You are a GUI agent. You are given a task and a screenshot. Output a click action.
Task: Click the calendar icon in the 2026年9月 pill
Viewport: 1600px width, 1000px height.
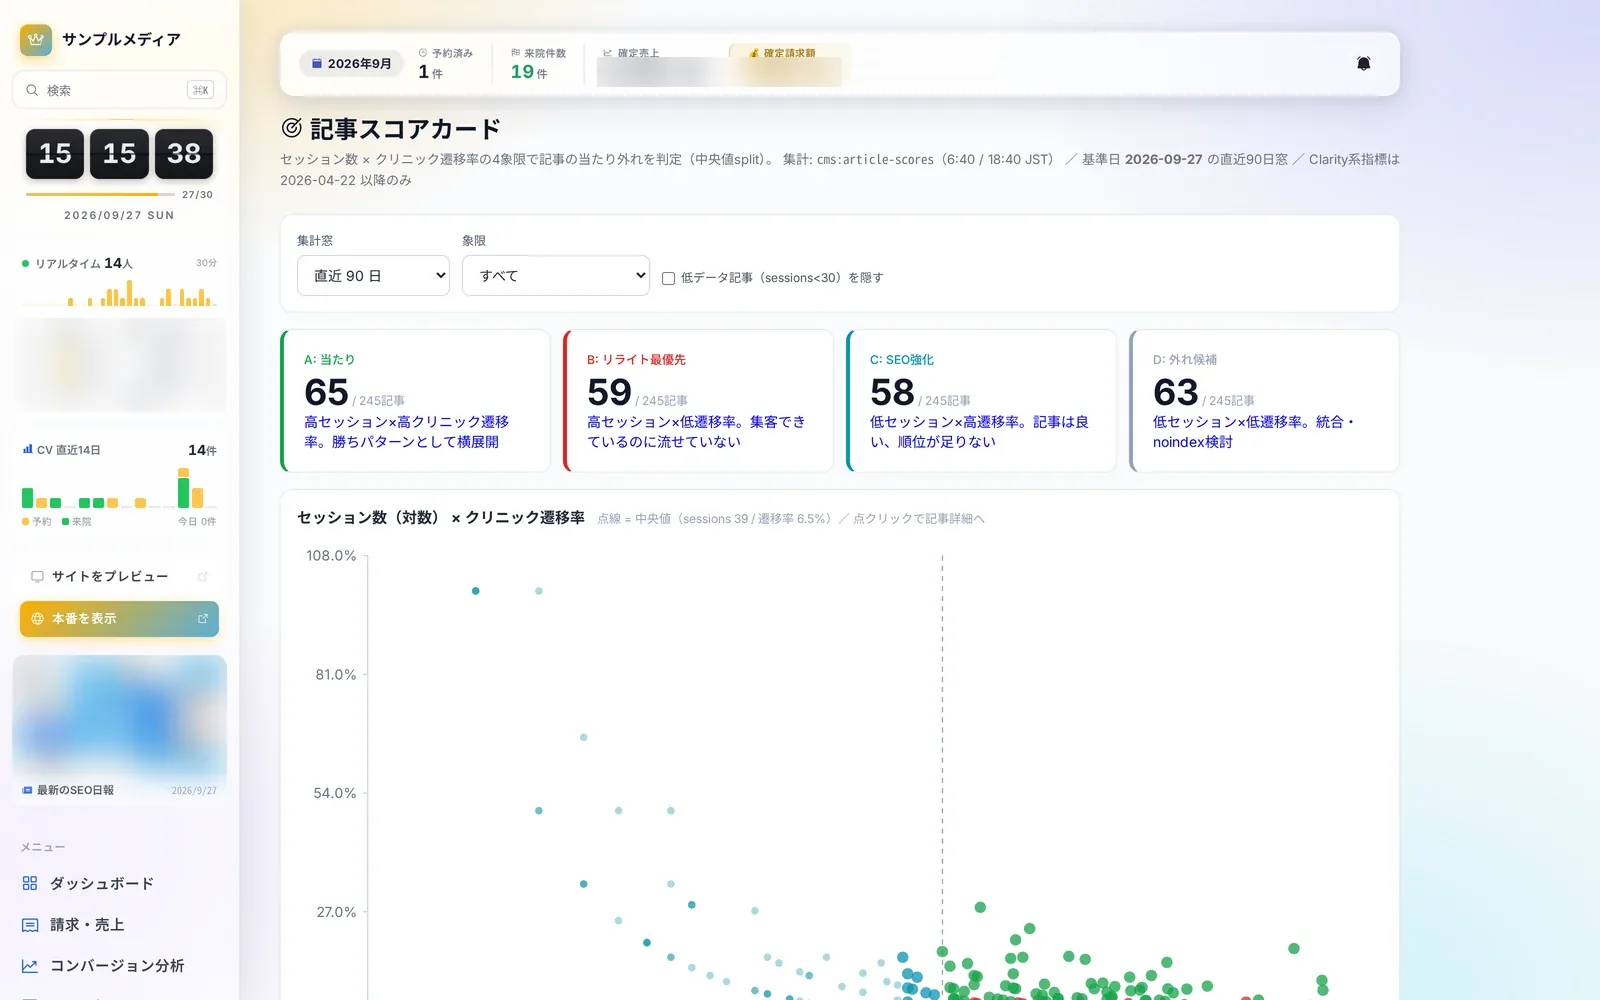click(317, 64)
